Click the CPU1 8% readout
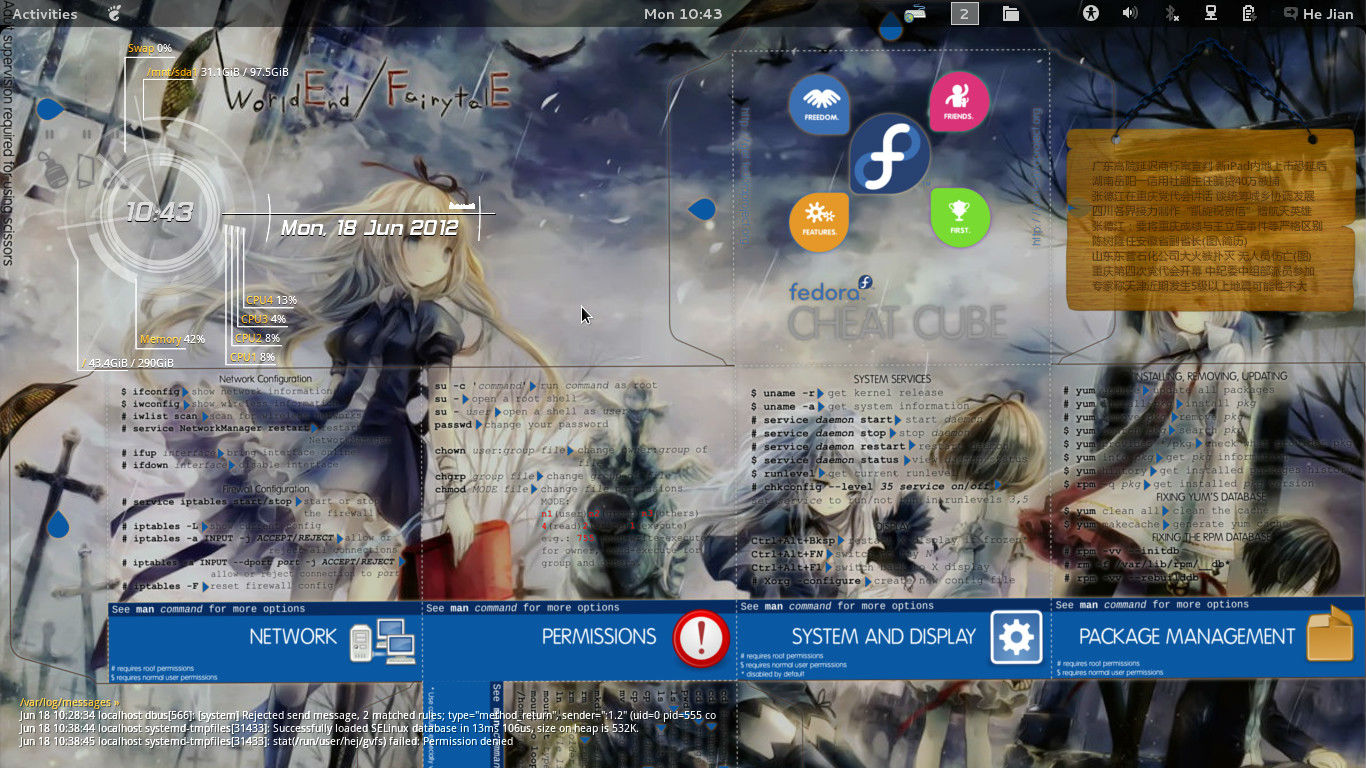 [252, 357]
